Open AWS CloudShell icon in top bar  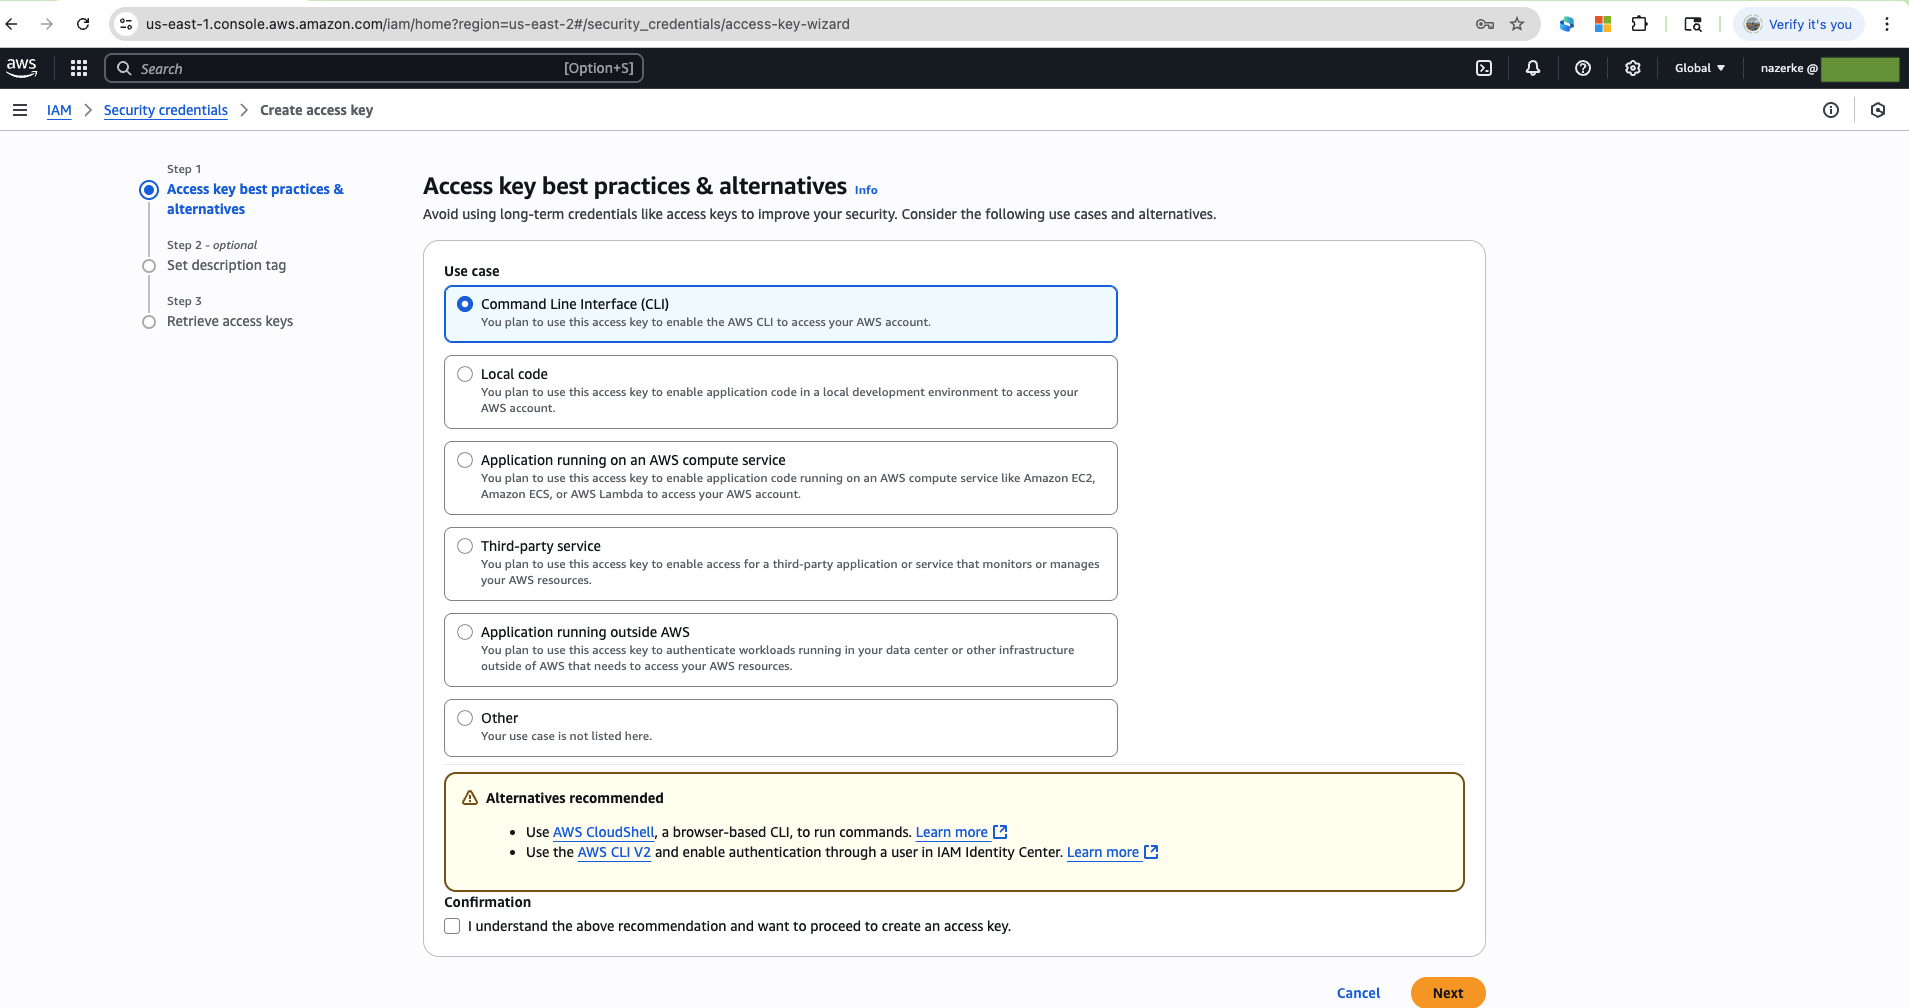coord(1484,68)
